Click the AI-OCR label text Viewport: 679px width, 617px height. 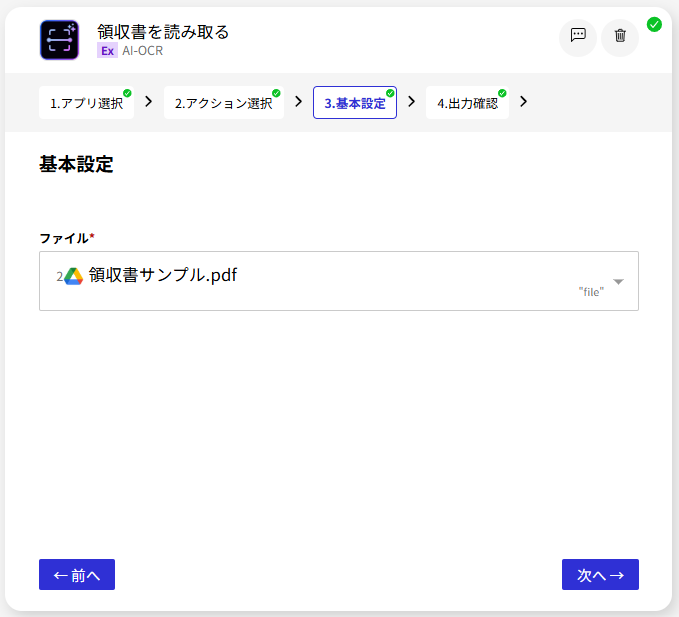click(142, 51)
